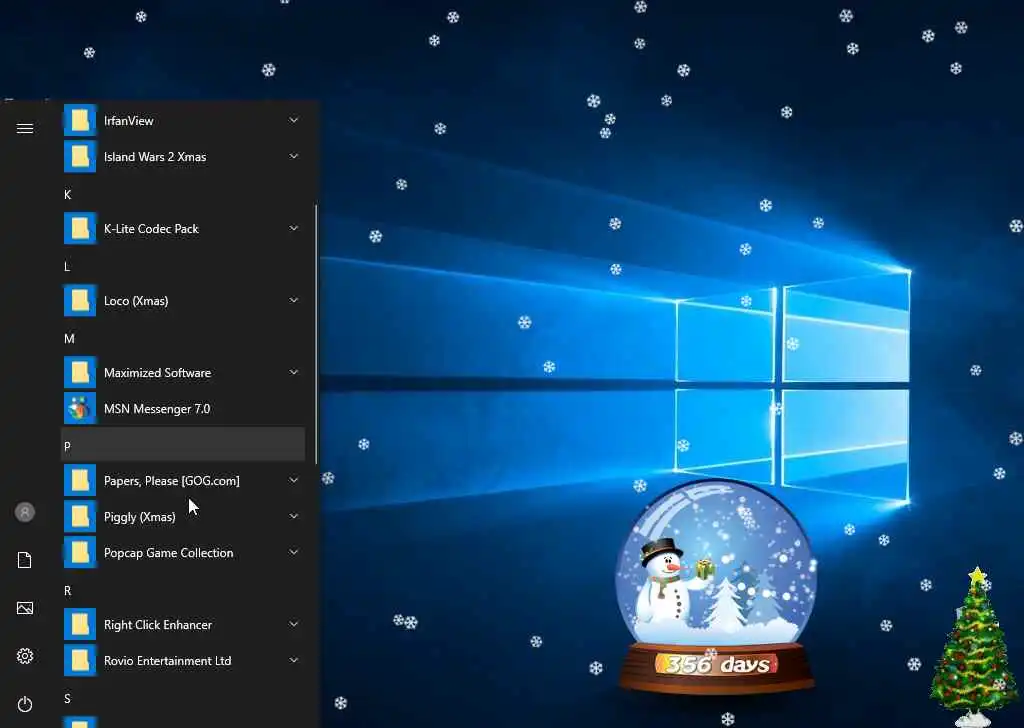The height and width of the screenshot is (728, 1024).
Task: Click the Maximized Software folder icon
Action: pyautogui.click(x=80, y=372)
